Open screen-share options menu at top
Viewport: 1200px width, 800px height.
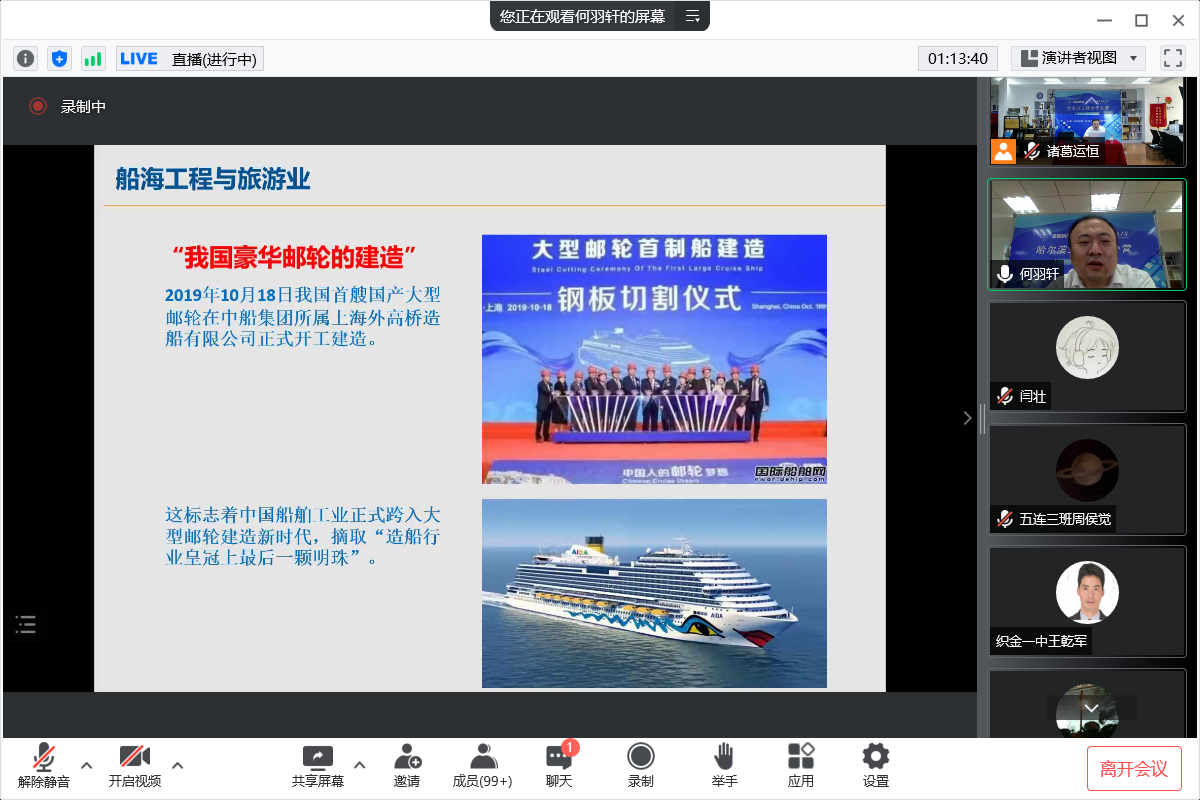692,16
